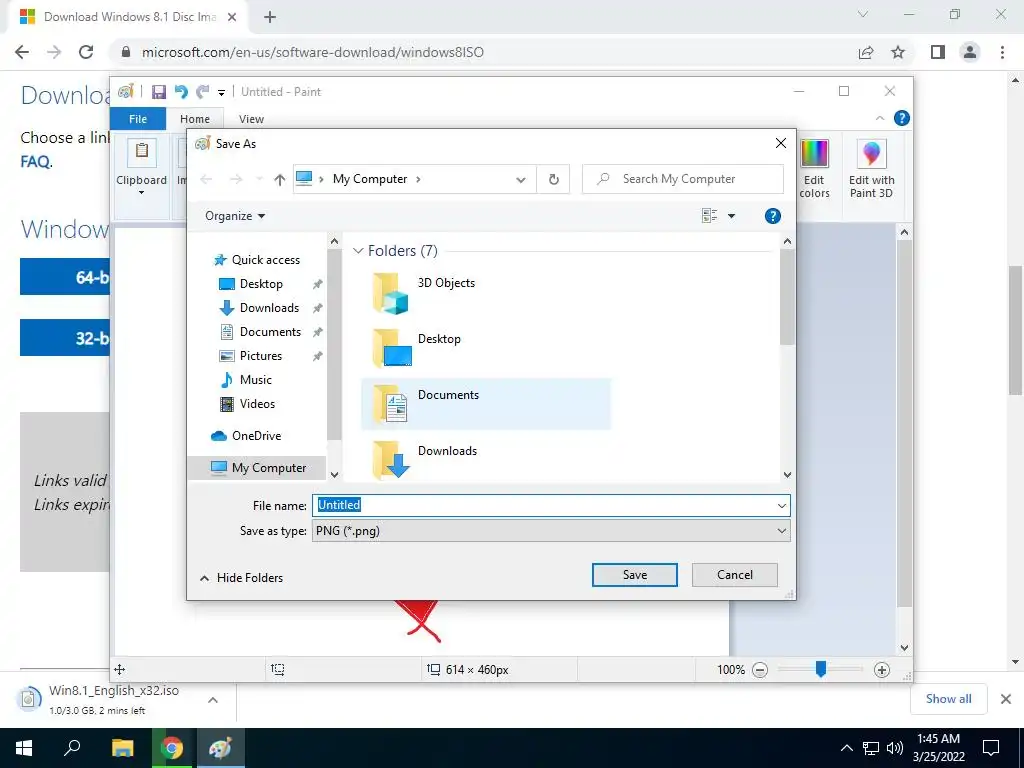Image resolution: width=1024 pixels, height=768 pixels.
Task: Select Desktop in the Quick access list
Action: (x=261, y=284)
